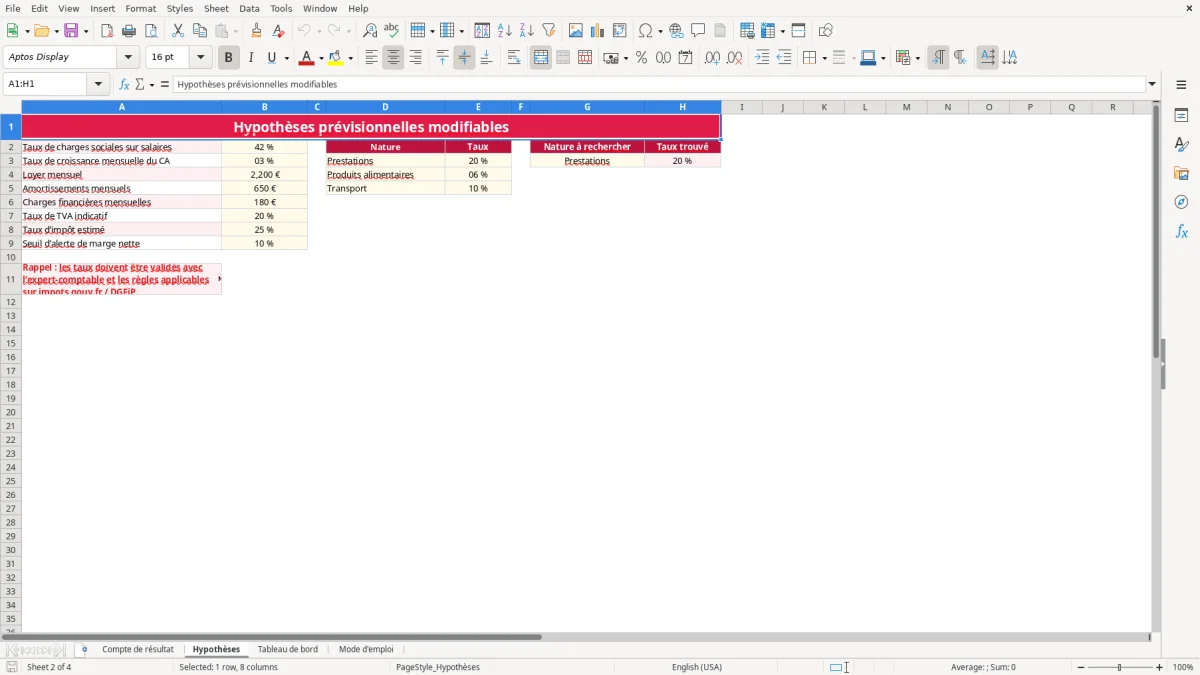Click the Increase Indent icon

tap(762, 57)
